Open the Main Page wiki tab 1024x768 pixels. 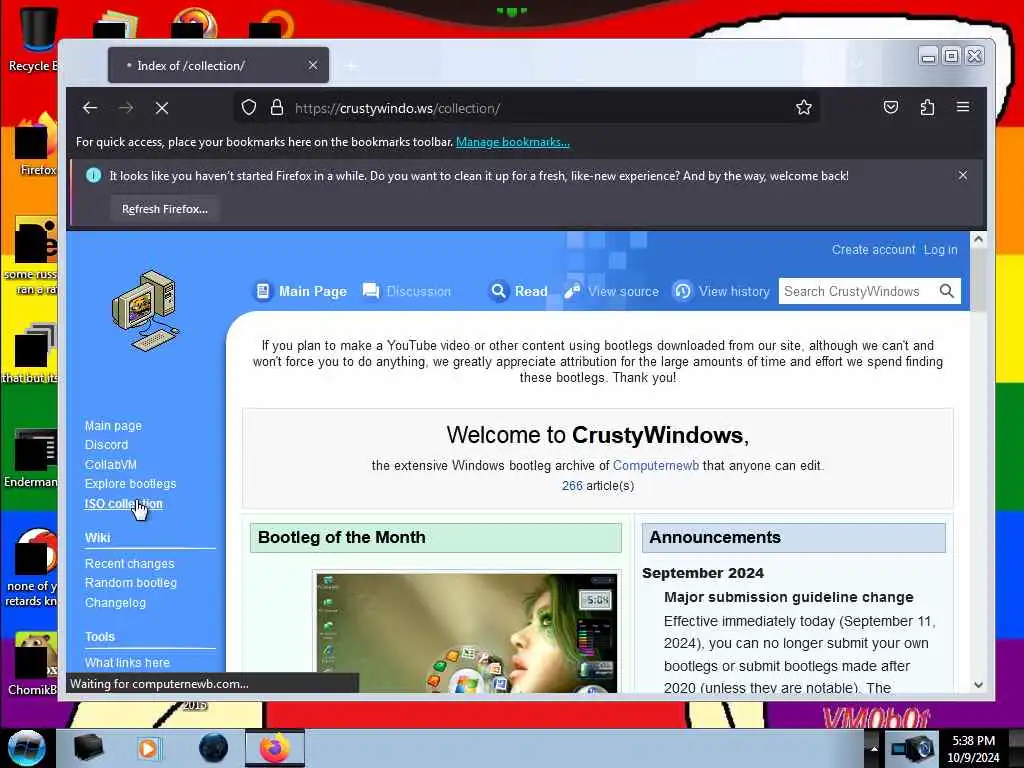pos(301,291)
